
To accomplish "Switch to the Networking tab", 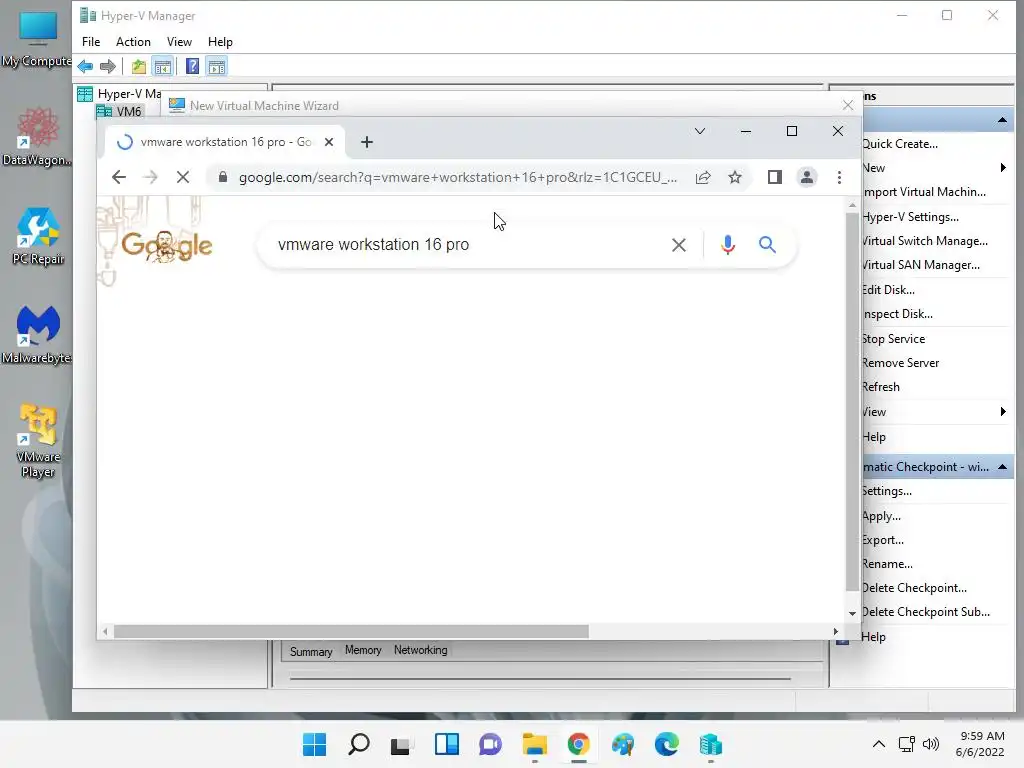I will coord(421,650).
